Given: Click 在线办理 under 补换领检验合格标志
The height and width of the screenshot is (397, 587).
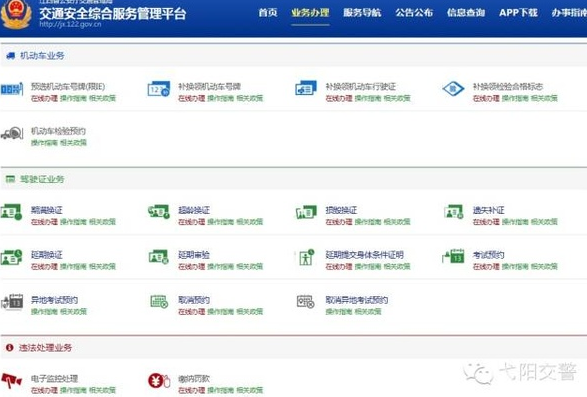Looking at the screenshot, I should (x=486, y=98).
